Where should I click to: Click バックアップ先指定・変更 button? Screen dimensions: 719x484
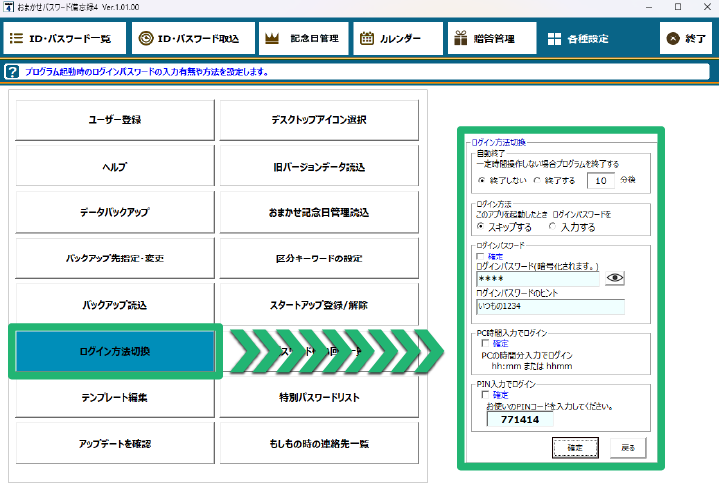coord(115,258)
